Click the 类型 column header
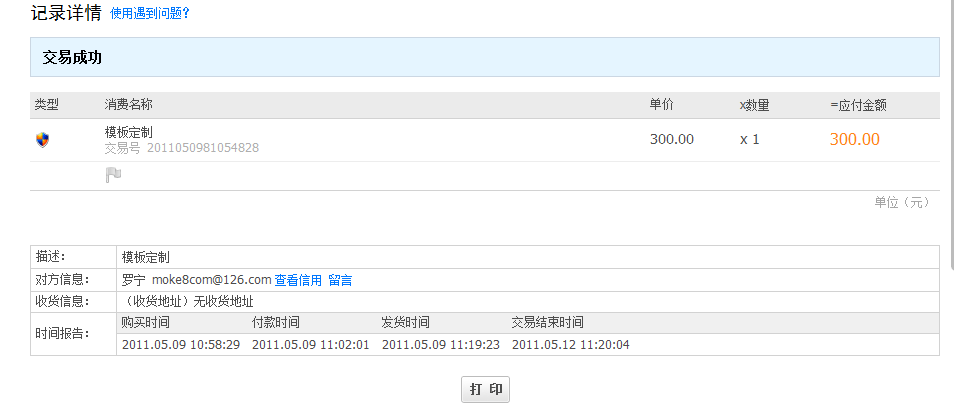 coord(46,105)
